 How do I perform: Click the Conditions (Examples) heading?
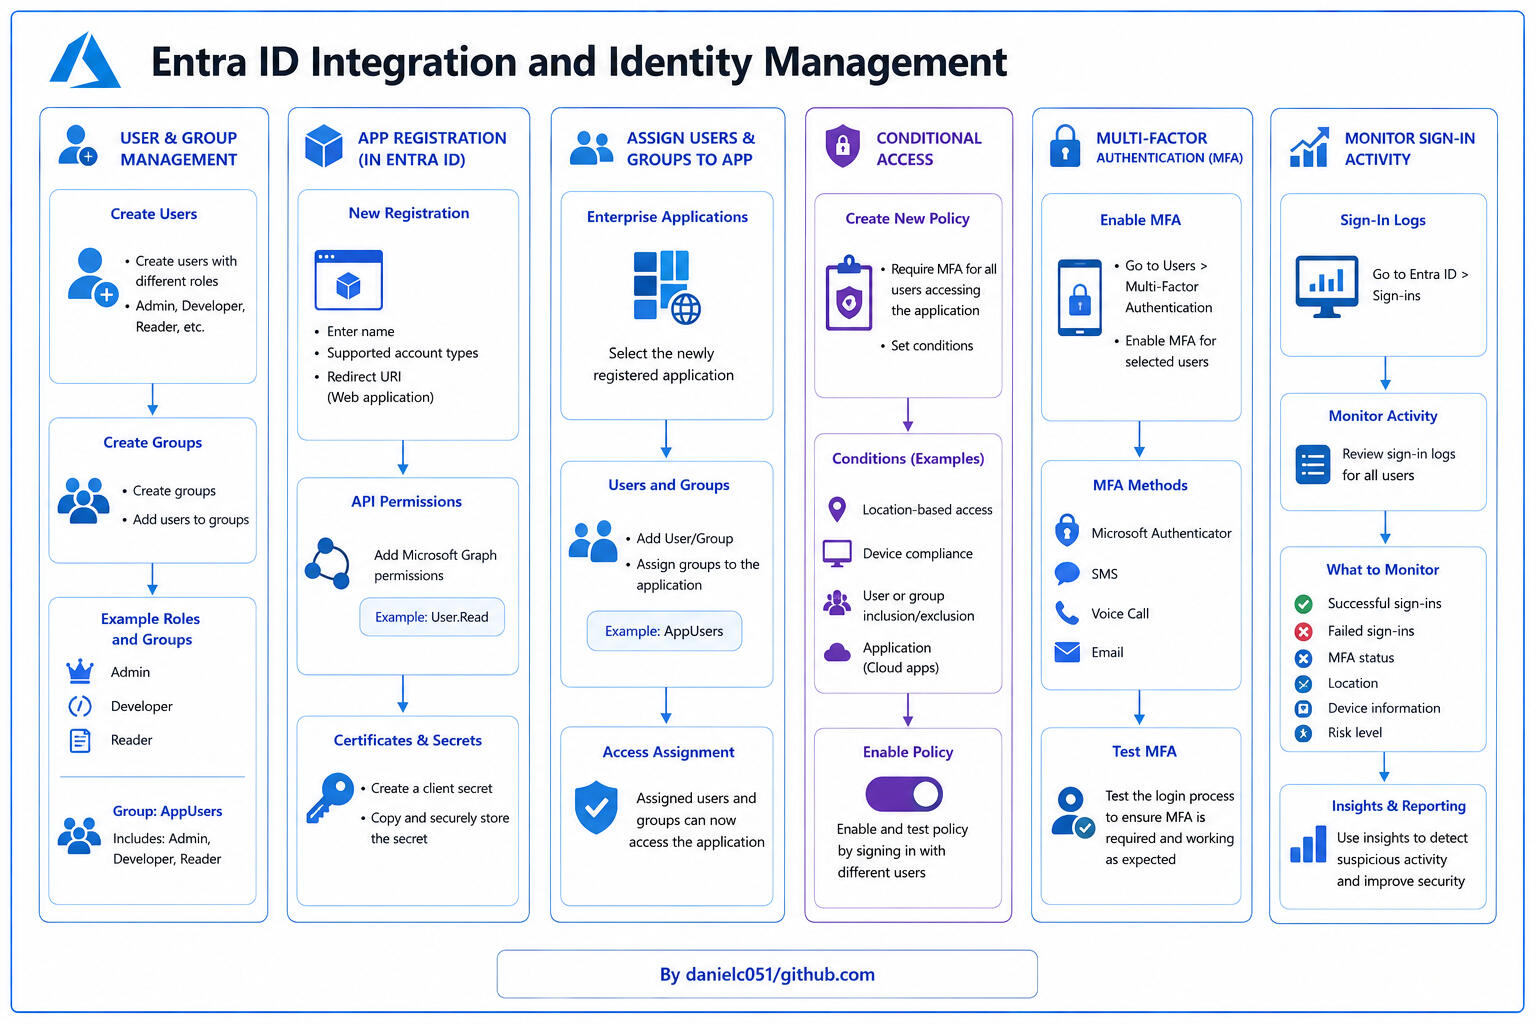[x=908, y=459]
